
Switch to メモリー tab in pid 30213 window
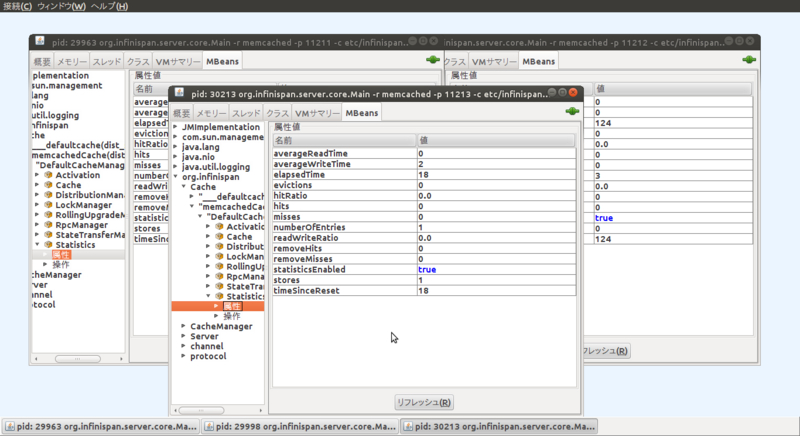211,113
